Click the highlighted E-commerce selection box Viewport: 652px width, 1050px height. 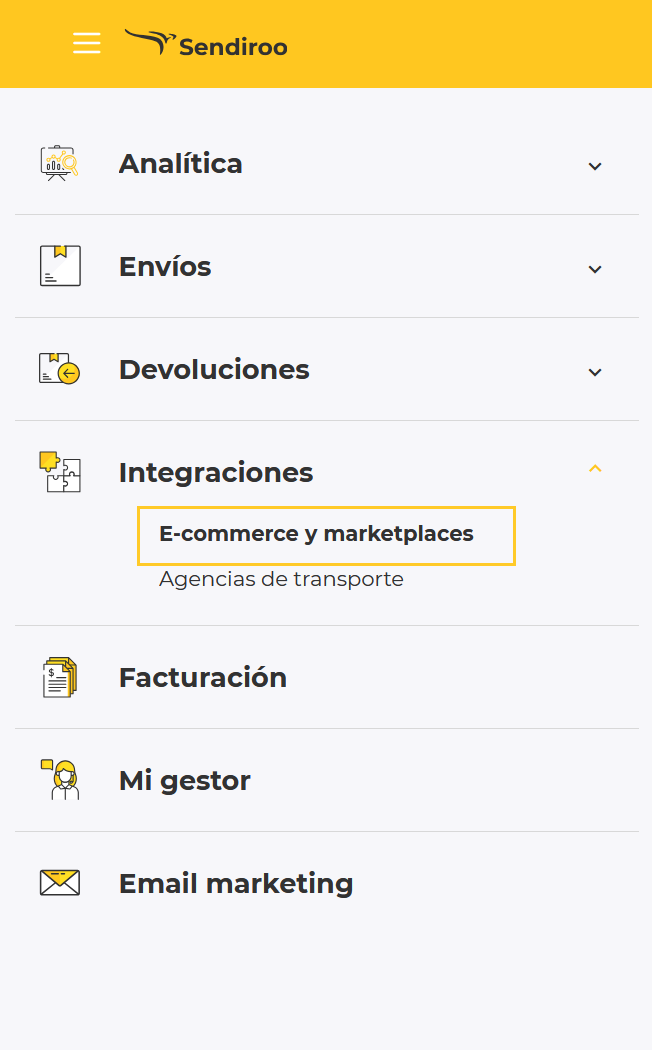click(326, 536)
